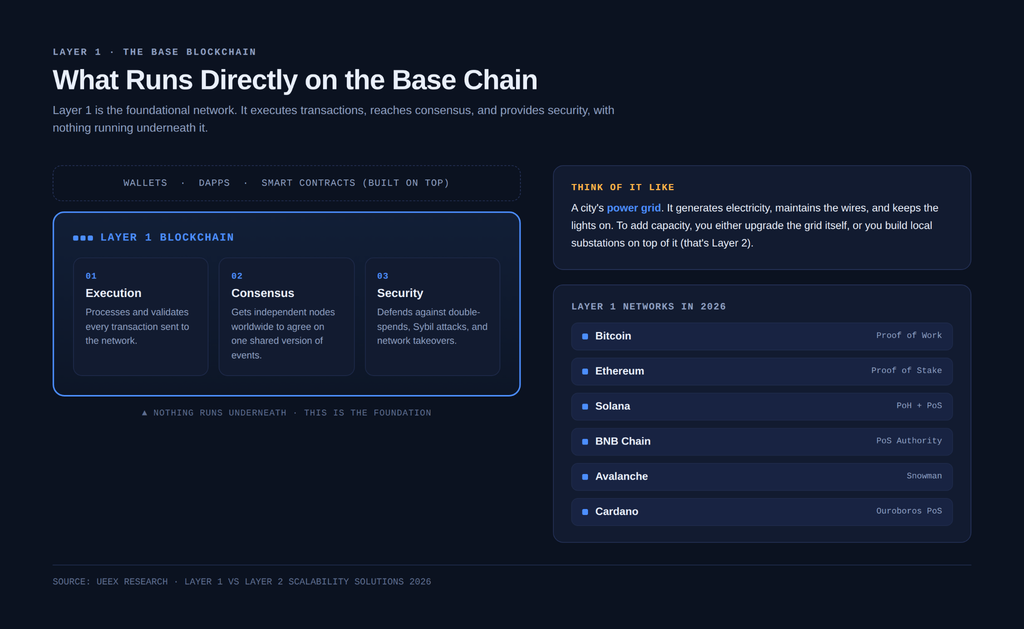Click the number 01 on Execution card
Screen dimensions: 1024x629
click(91, 276)
